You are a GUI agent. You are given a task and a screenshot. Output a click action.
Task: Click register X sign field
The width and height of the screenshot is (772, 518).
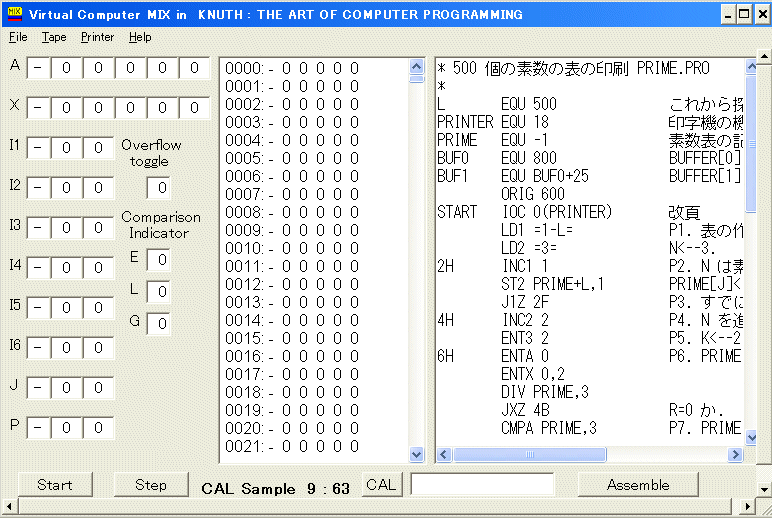pos(38,108)
